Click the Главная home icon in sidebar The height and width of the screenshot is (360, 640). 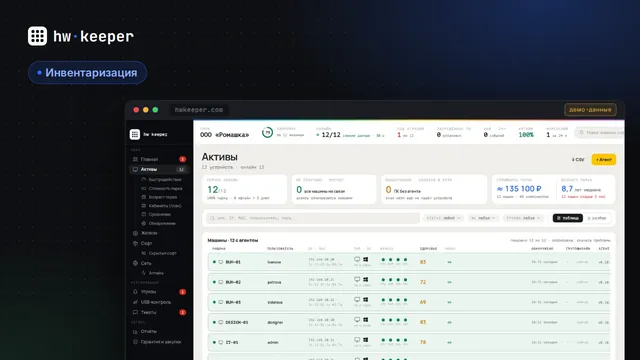135,159
